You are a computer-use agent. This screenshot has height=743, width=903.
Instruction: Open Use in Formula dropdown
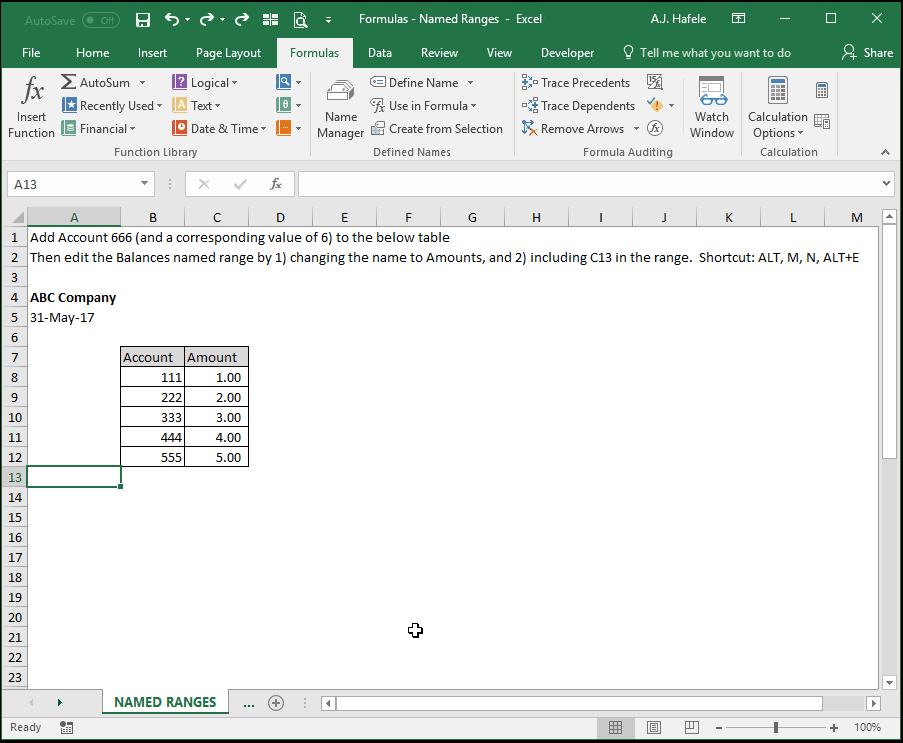click(423, 105)
